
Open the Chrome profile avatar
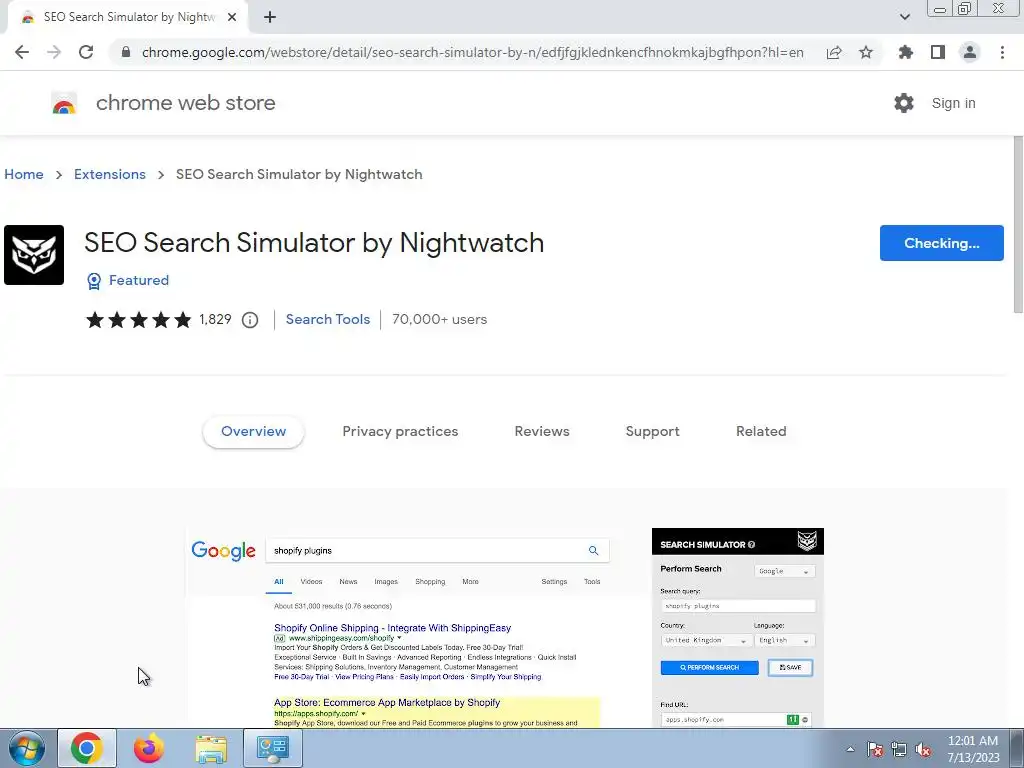(x=970, y=52)
